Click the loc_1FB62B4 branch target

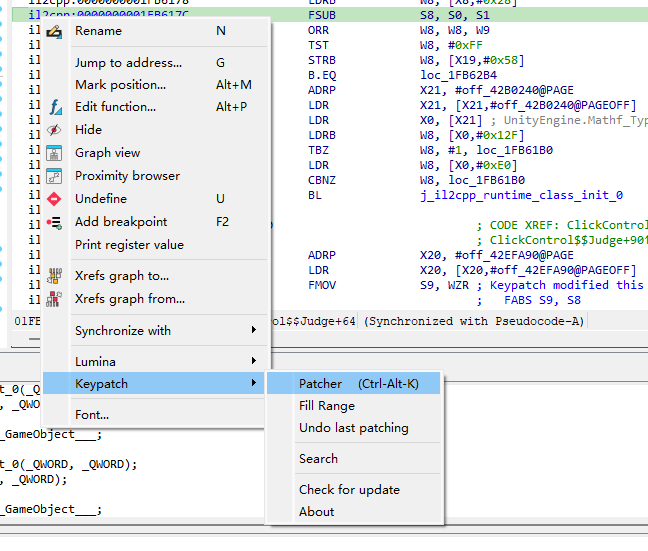coord(458,75)
